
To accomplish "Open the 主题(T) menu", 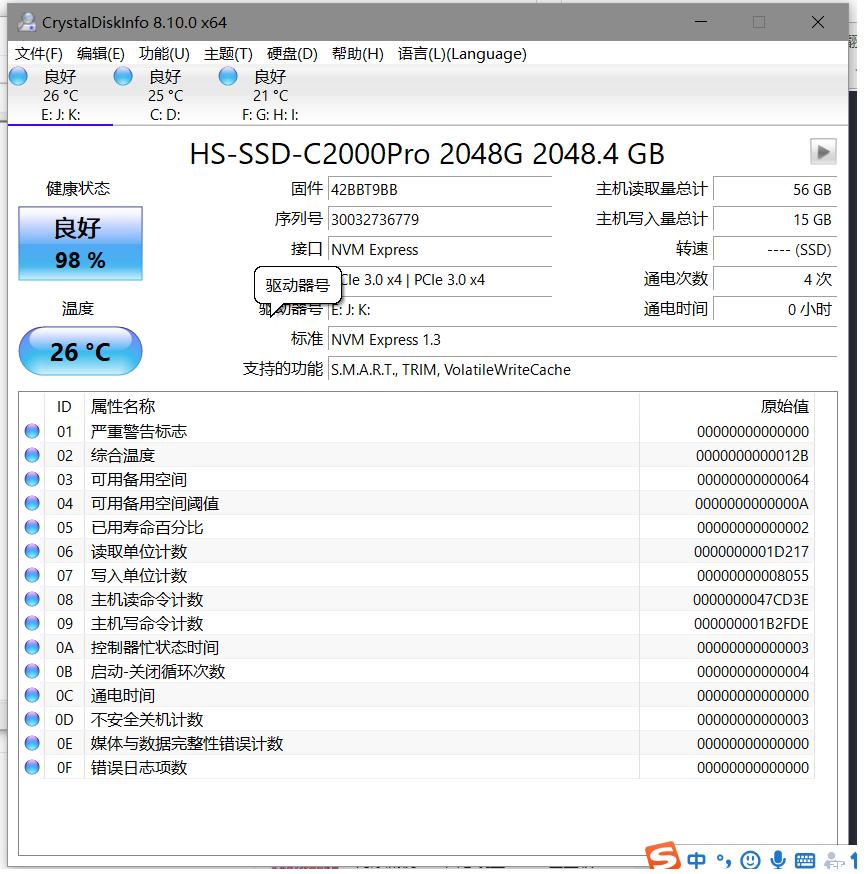I will point(228,54).
